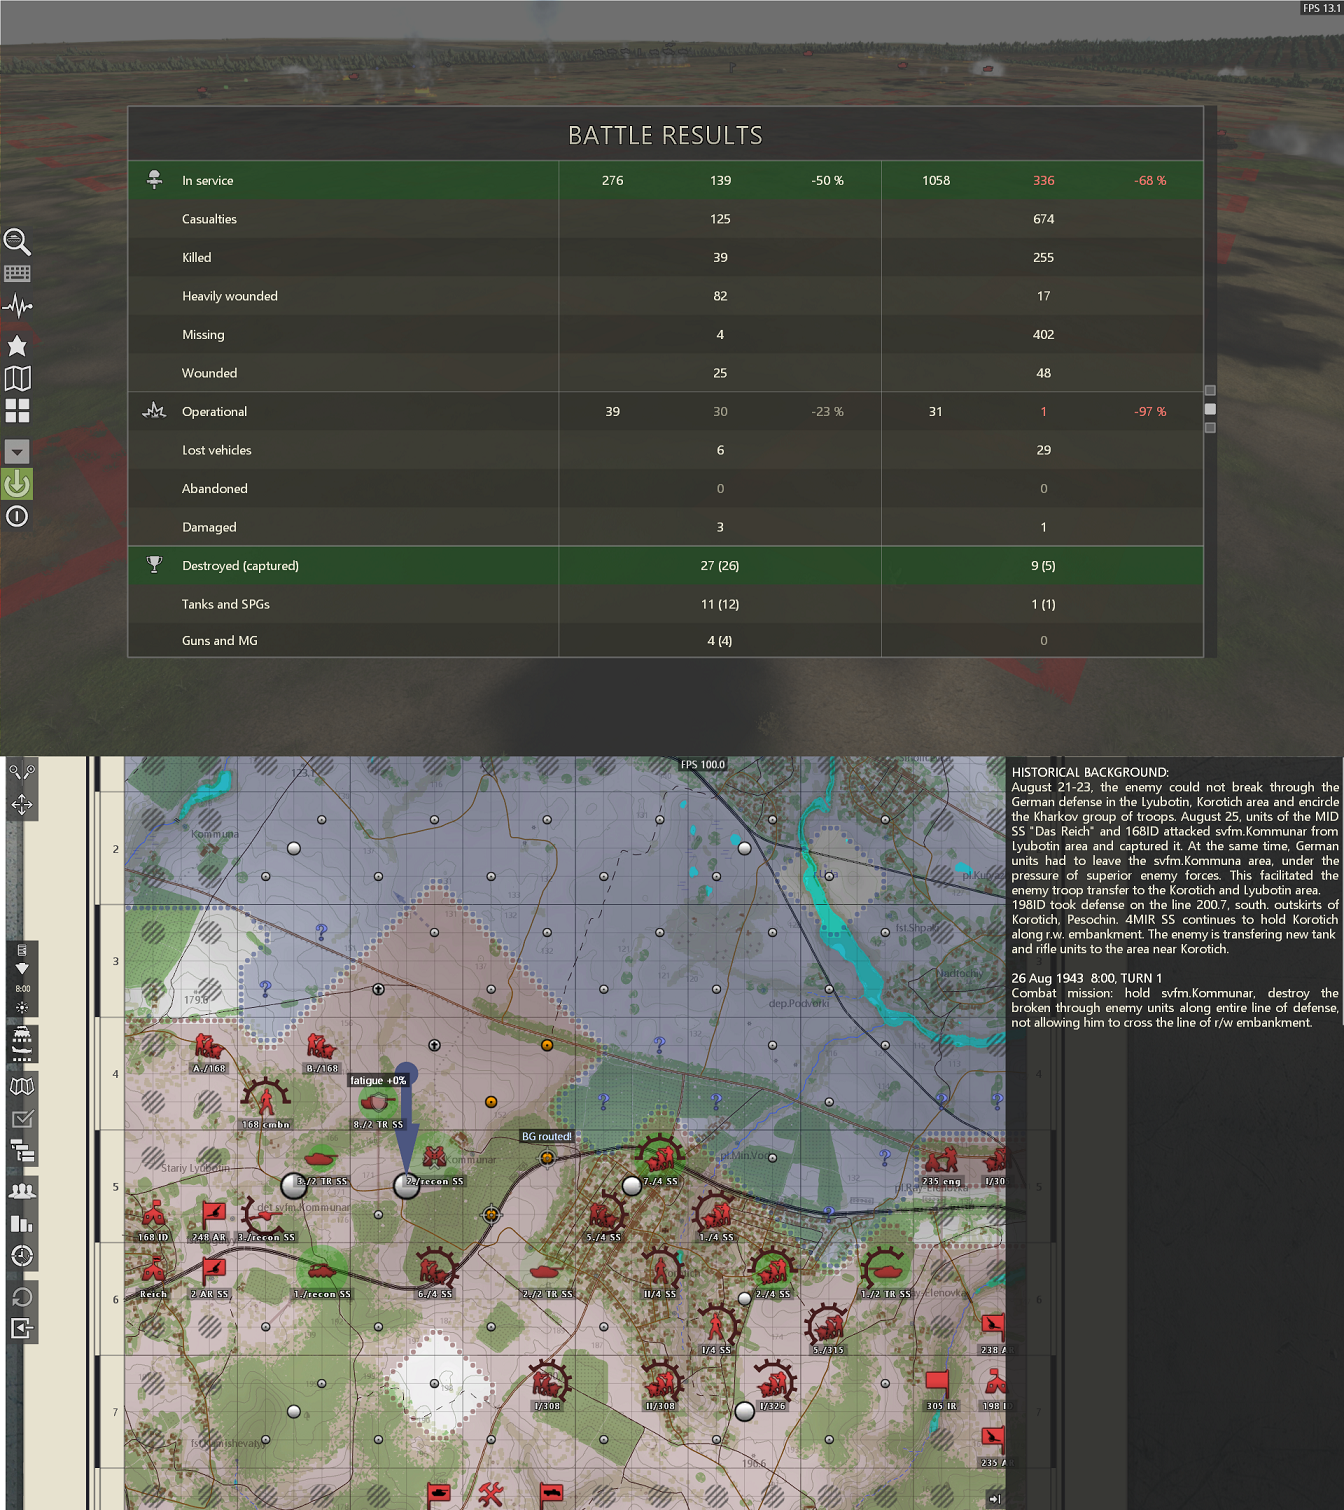Screen dimensions: 1344x1510
Task: Open the tank reinforcements filter icon
Action: [x=22, y=1033]
